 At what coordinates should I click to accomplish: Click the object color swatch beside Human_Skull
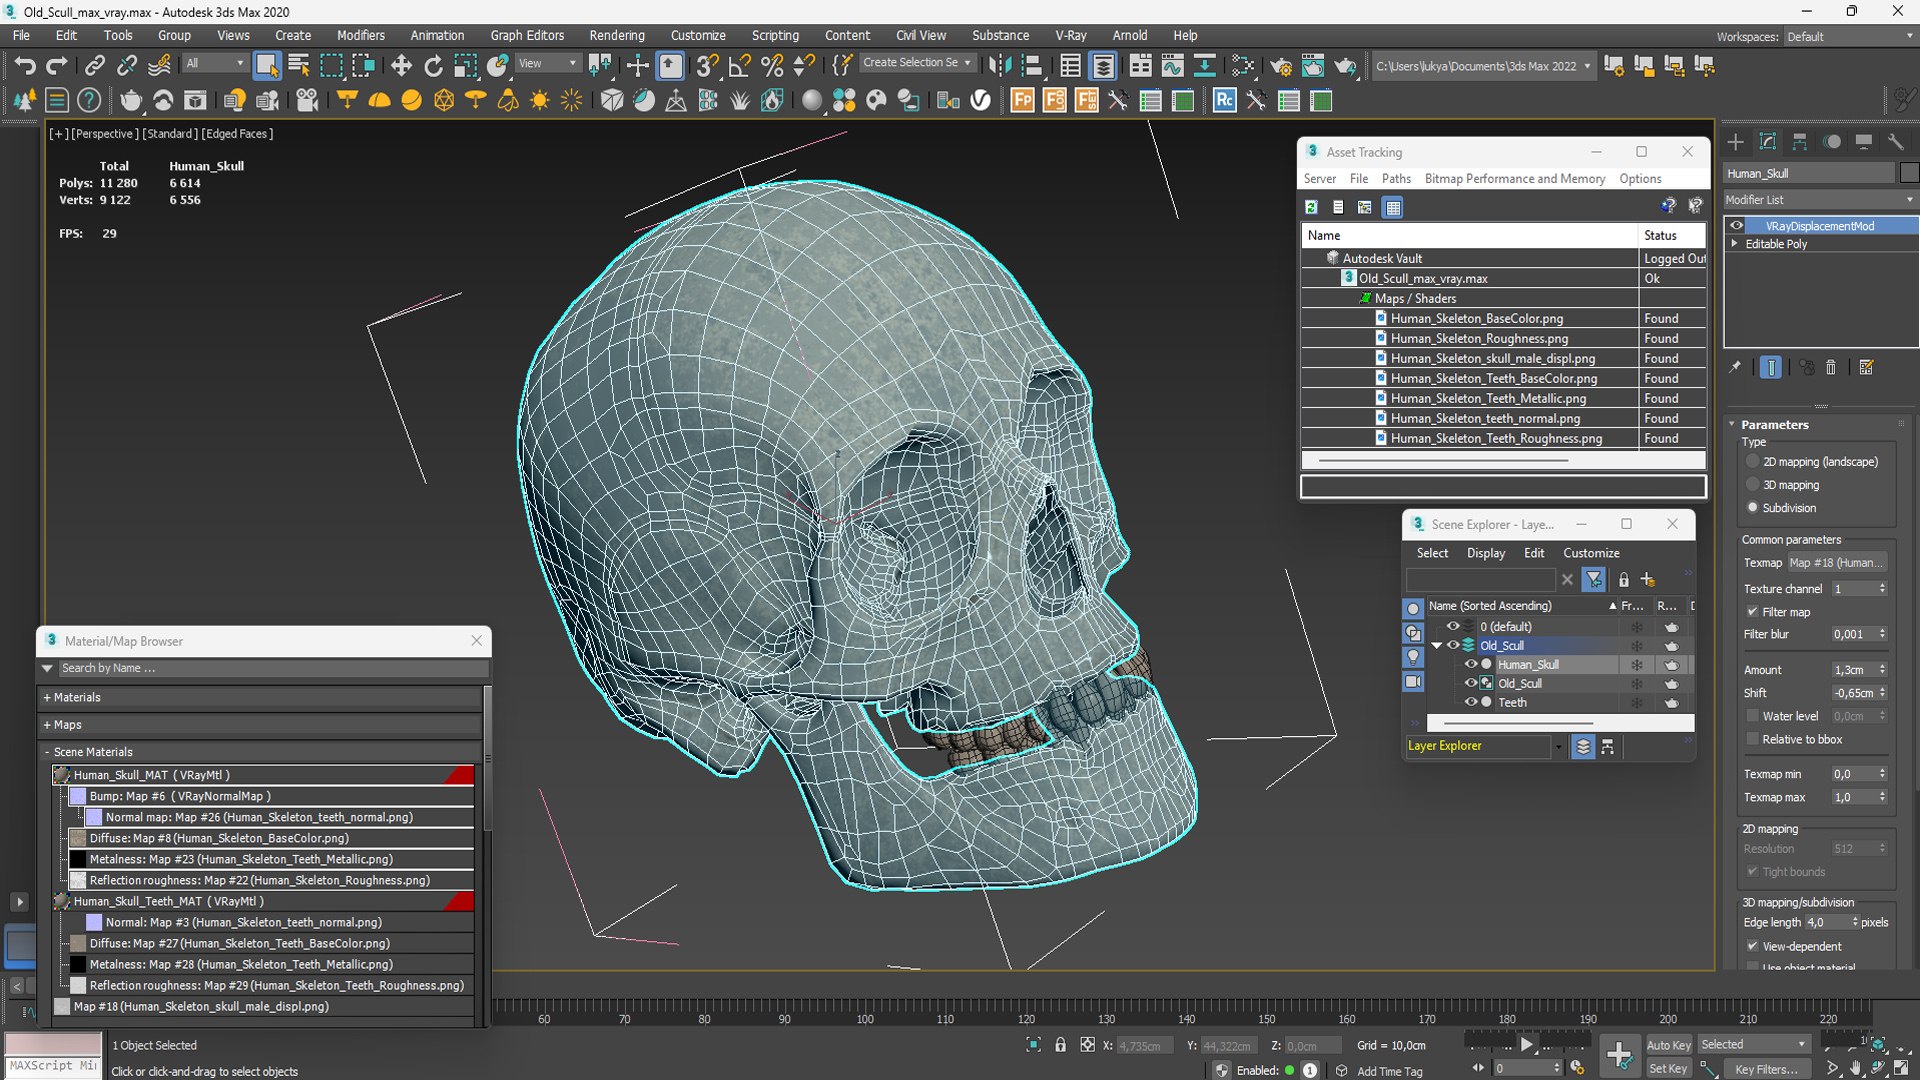point(1909,173)
